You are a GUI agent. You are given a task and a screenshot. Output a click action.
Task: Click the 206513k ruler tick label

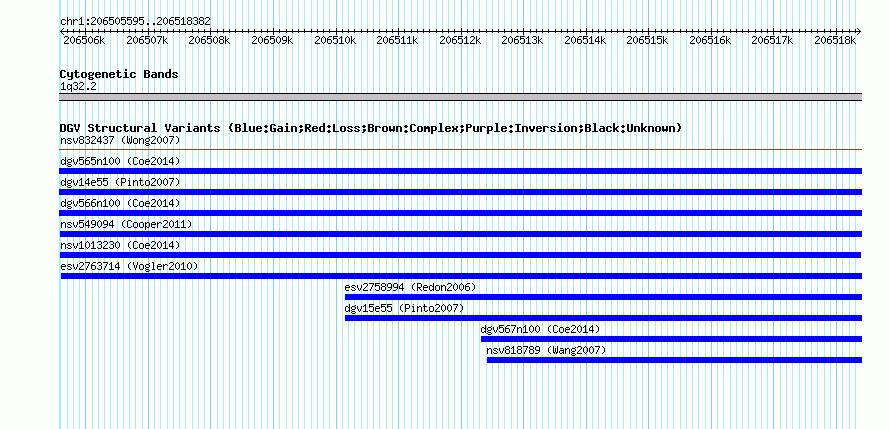522,40
